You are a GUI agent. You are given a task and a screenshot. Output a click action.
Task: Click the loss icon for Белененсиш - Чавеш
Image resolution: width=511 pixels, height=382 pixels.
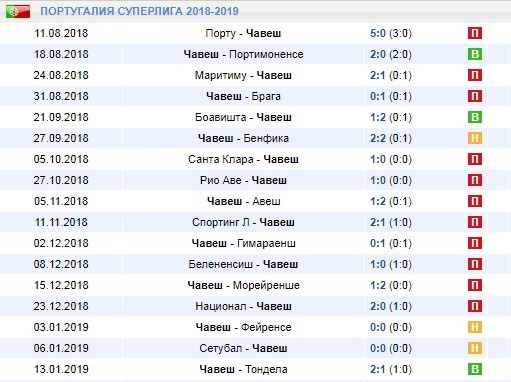pos(475,264)
